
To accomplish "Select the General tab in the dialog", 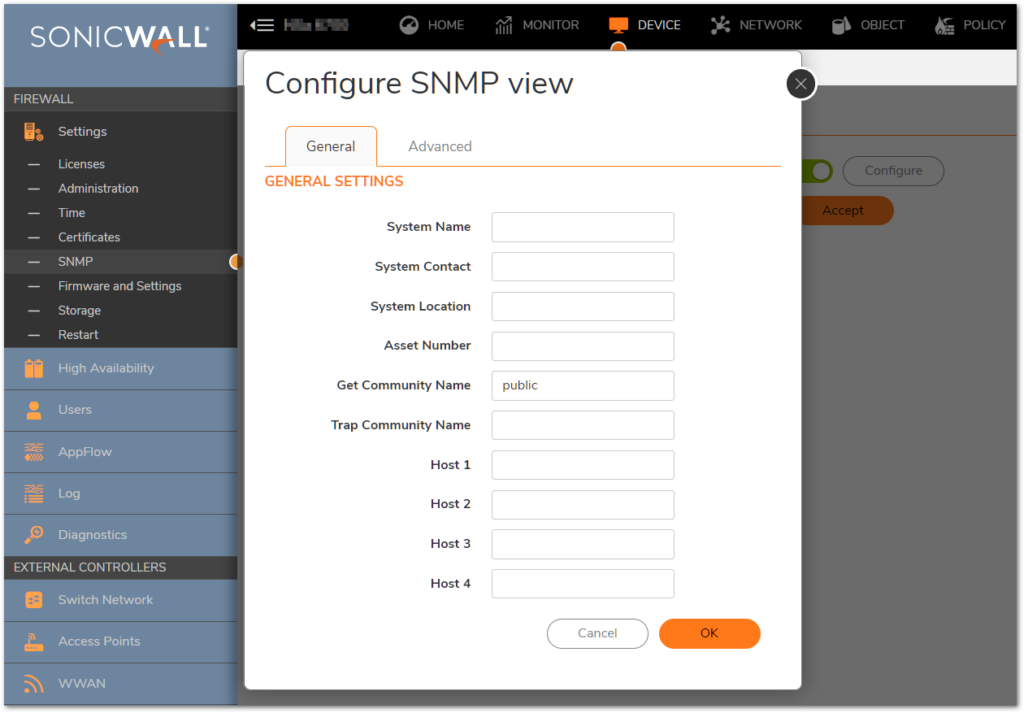I will (x=331, y=146).
